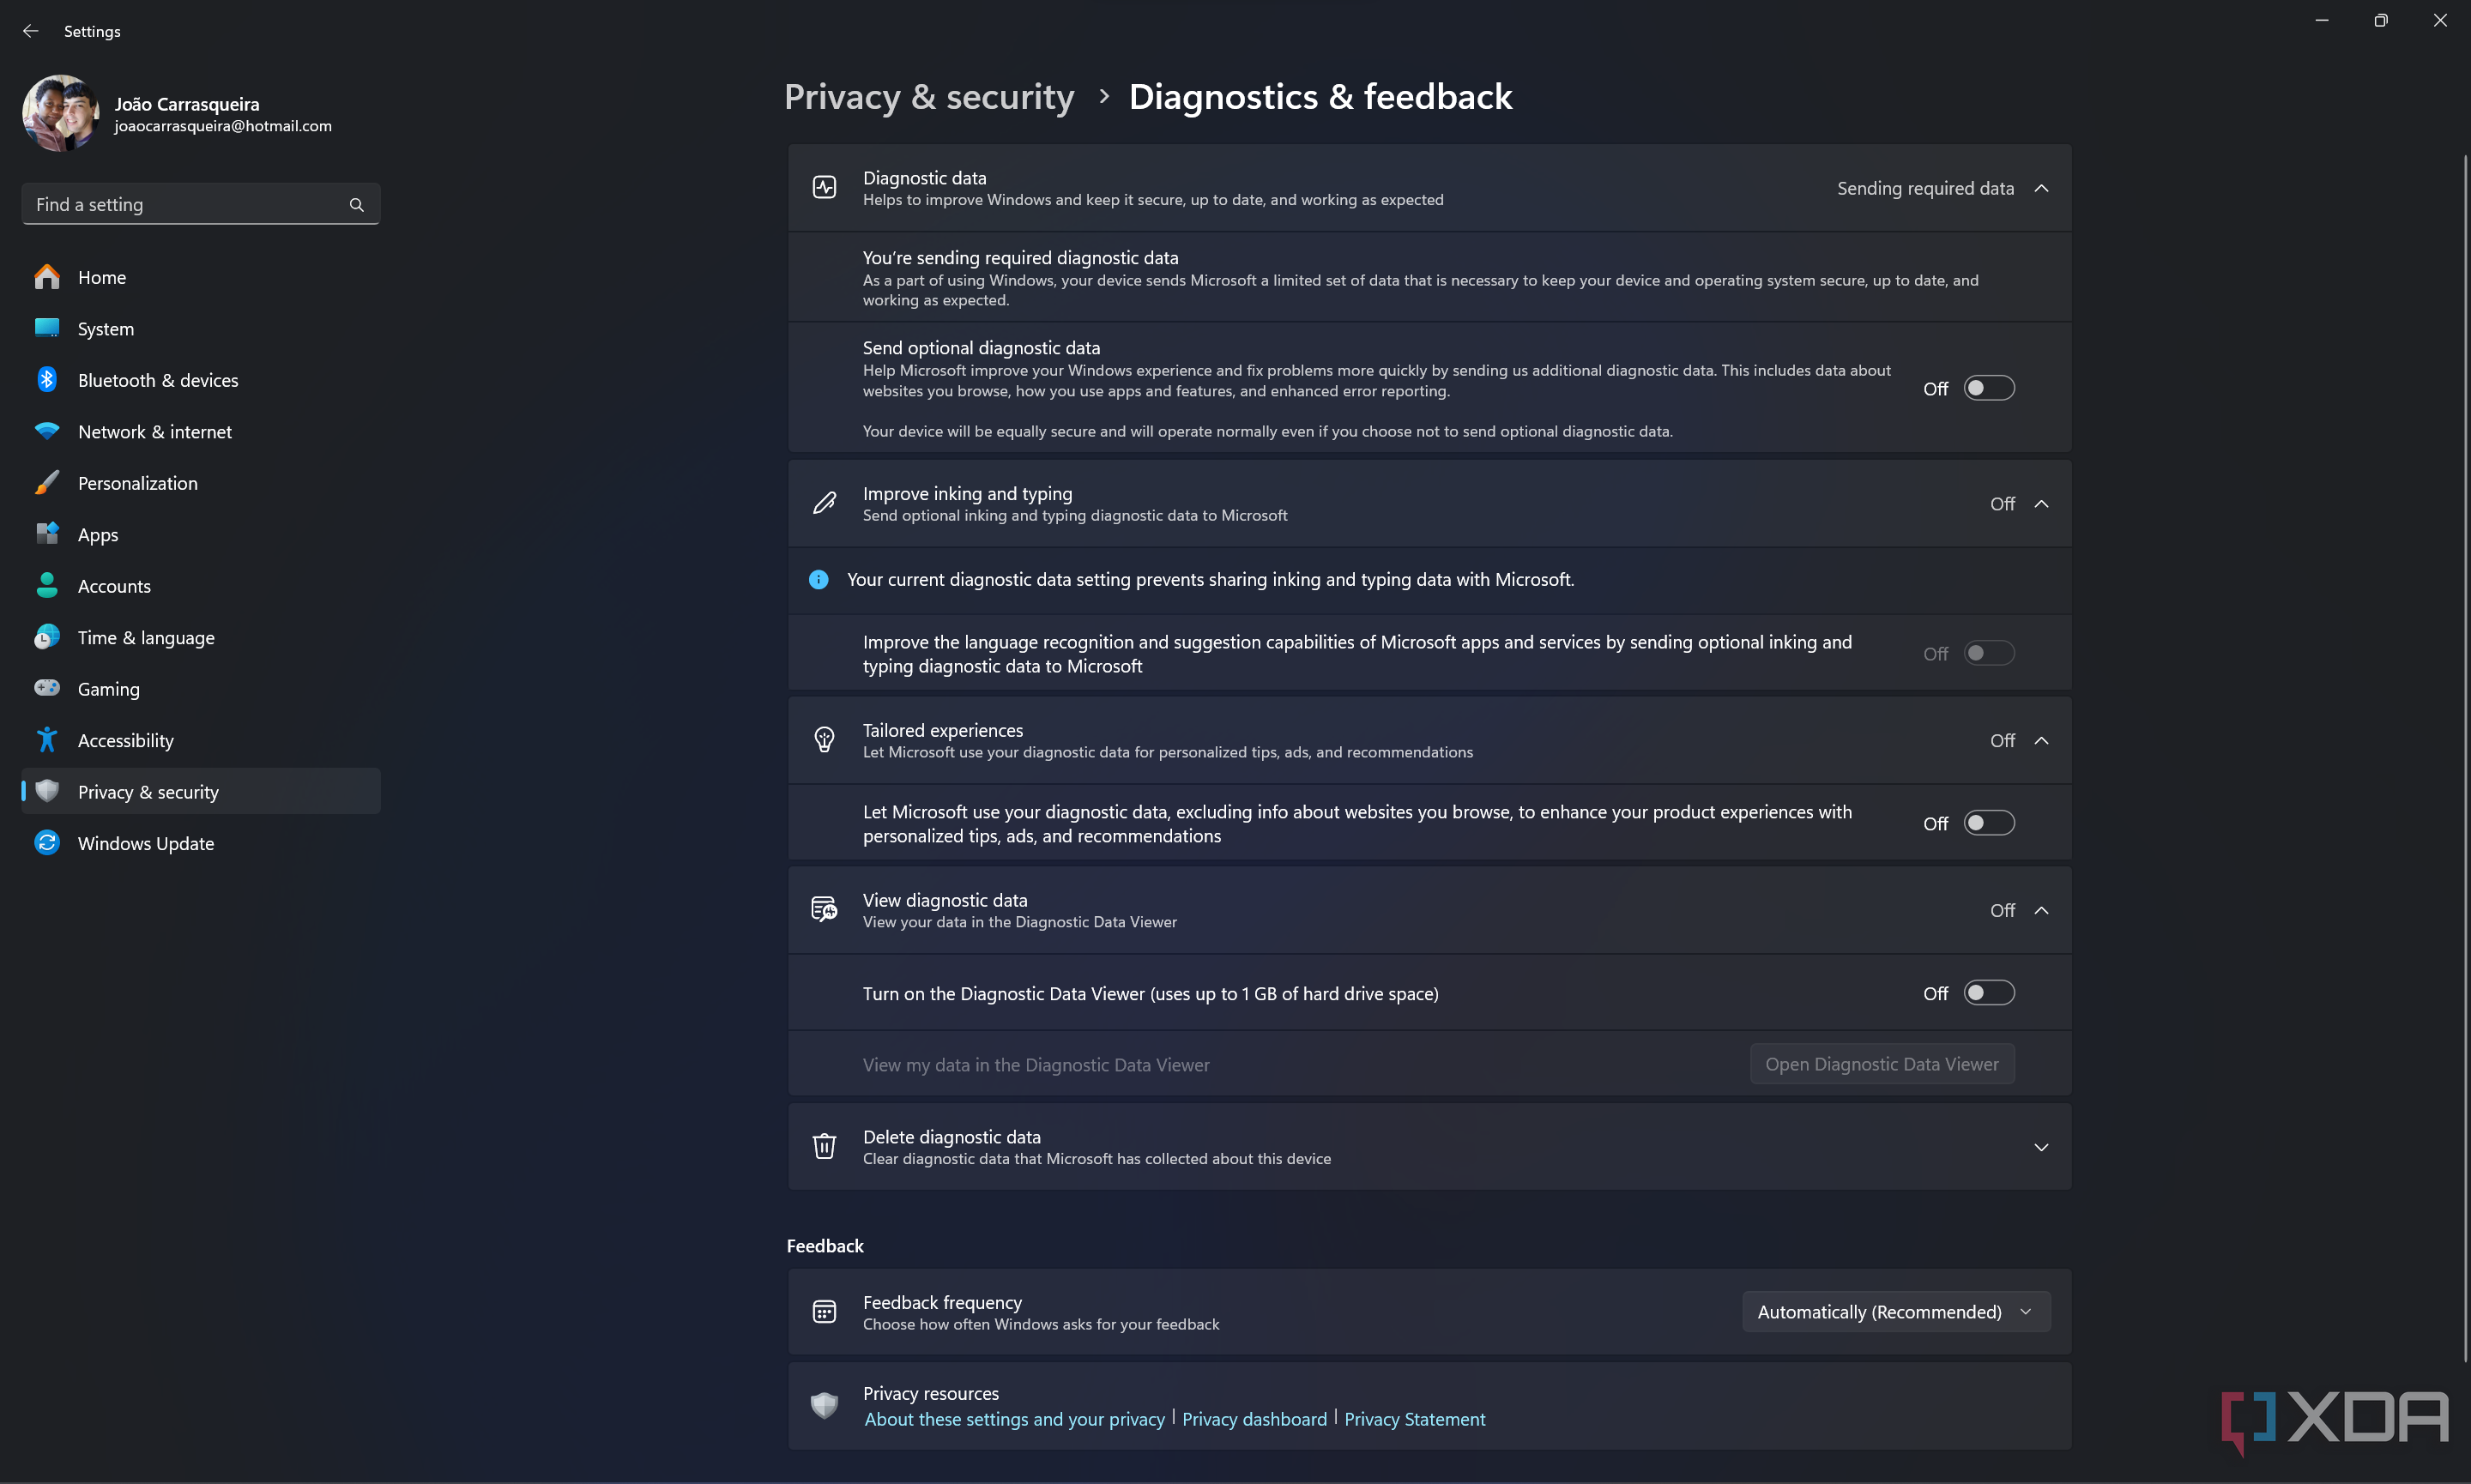Open the Privacy Statement link
Viewport: 2471px width, 1484px height.
(1414, 1419)
